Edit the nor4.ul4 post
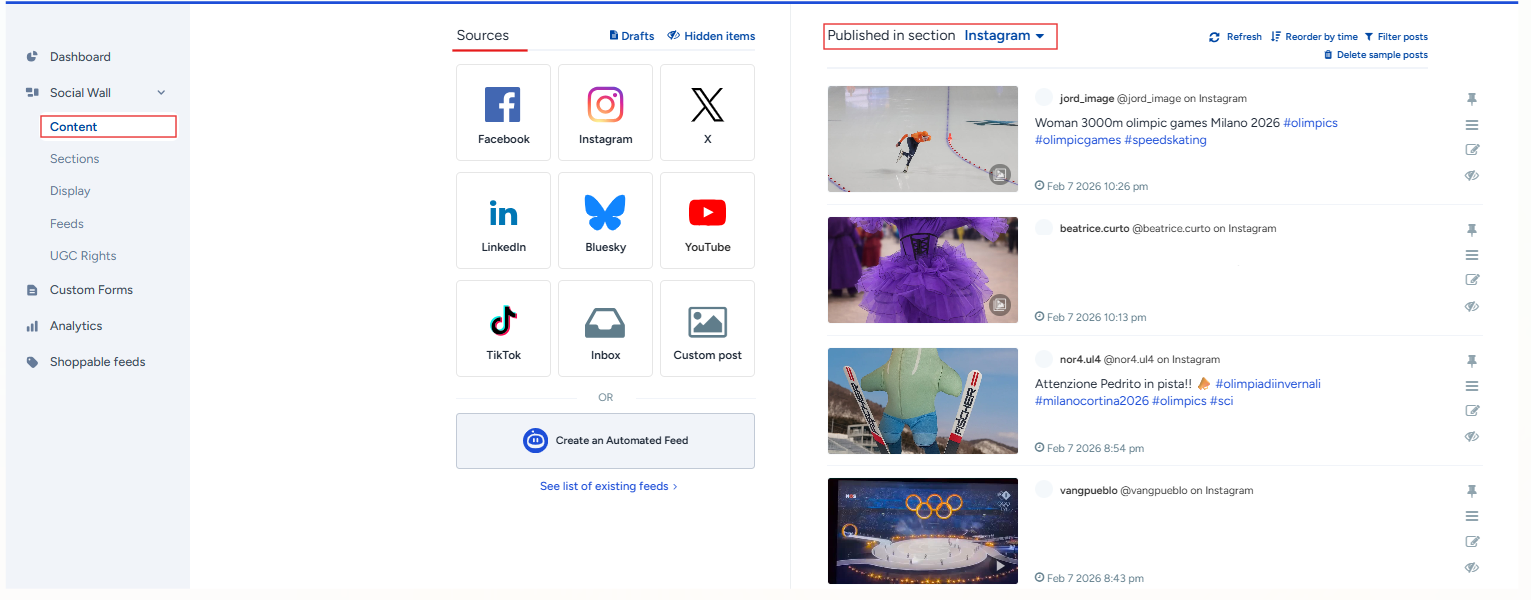The image size is (1531, 600). [x=1472, y=411]
